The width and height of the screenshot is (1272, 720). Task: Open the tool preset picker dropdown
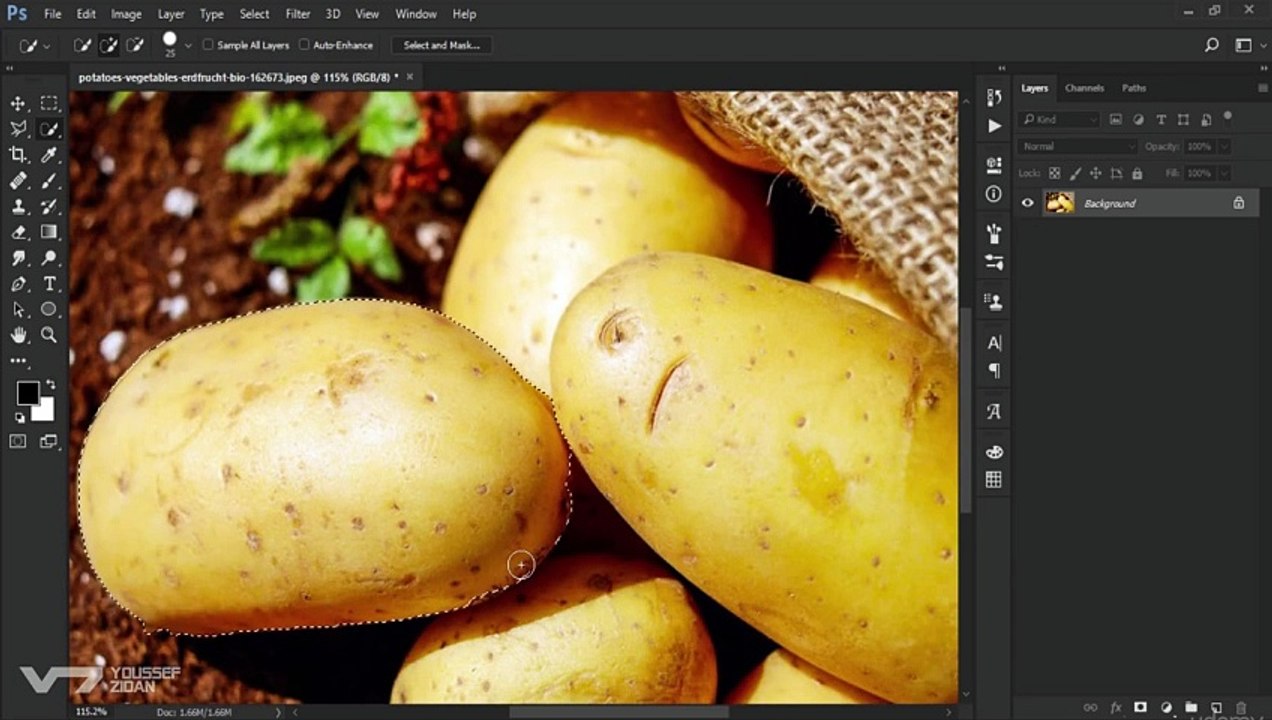click(46, 46)
